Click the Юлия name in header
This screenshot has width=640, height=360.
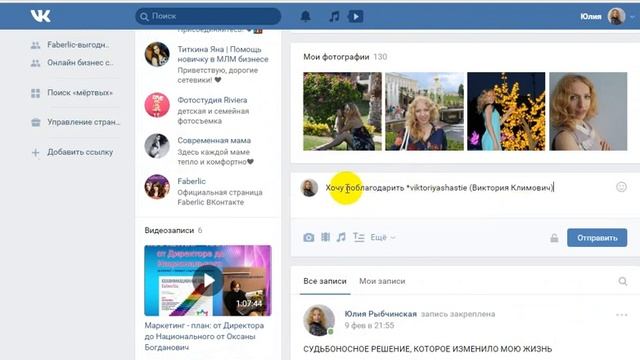point(591,17)
